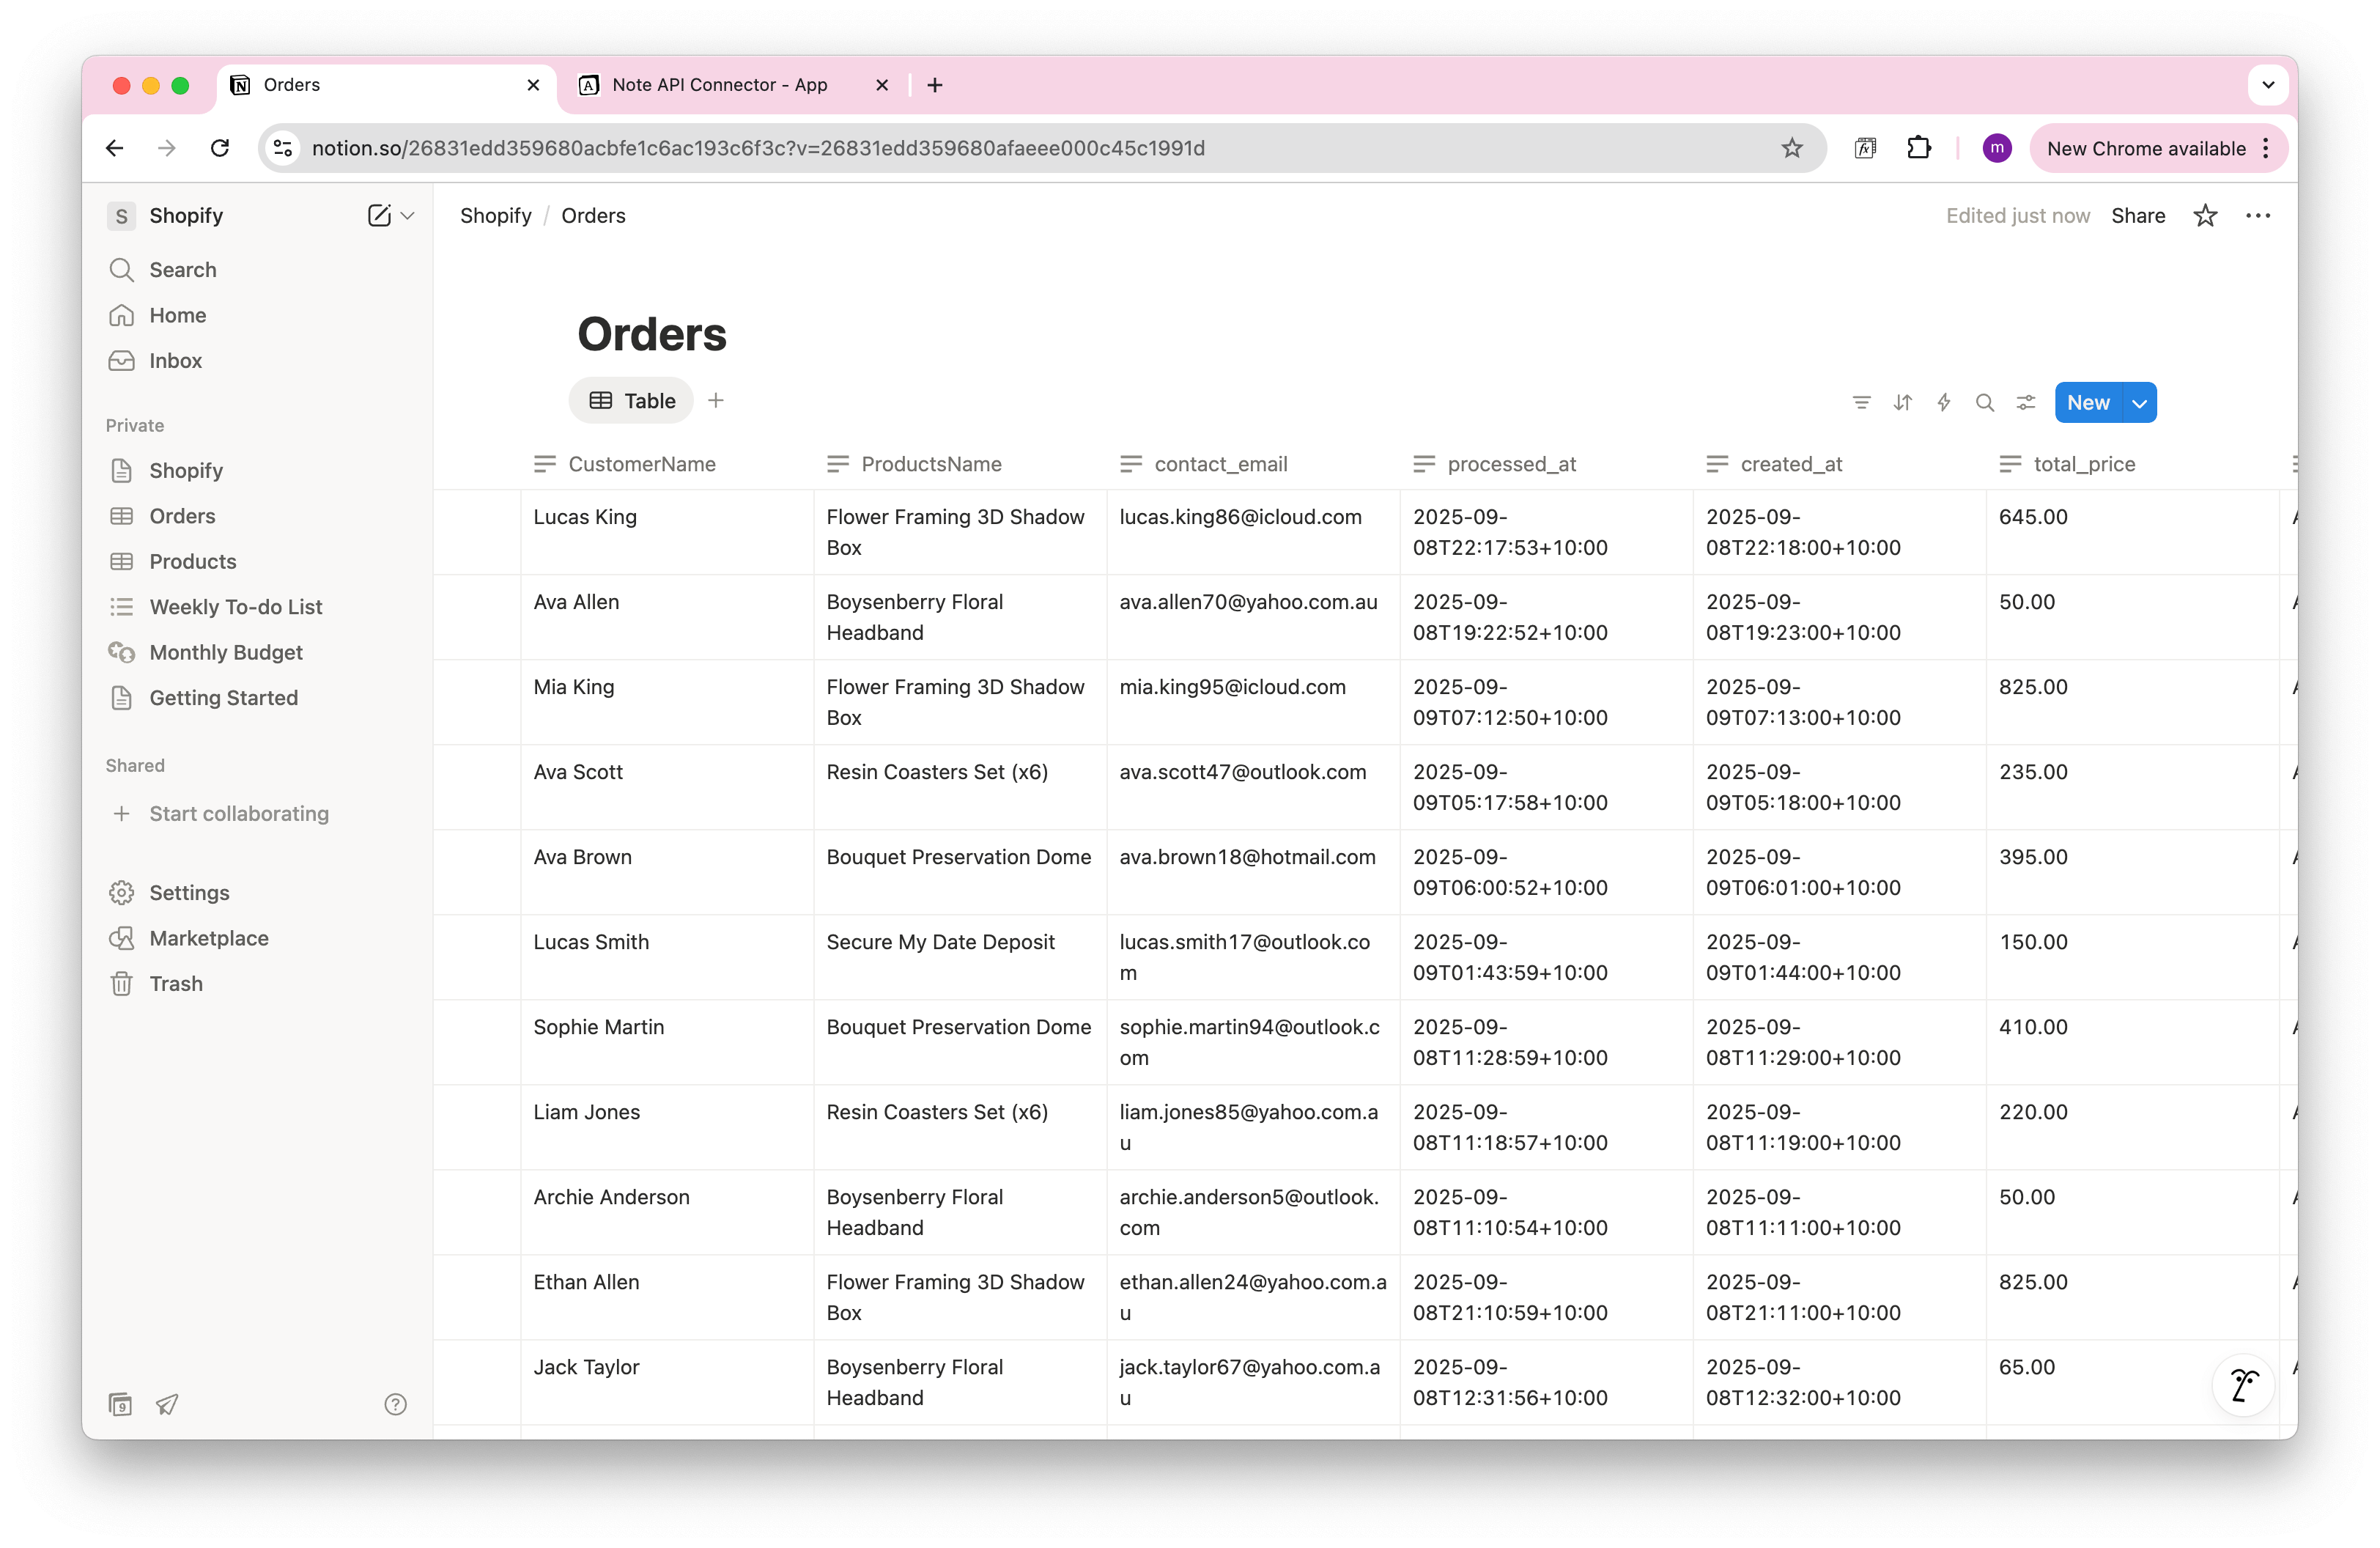
Task: Click the database search magnifier icon
Action: [1985, 403]
